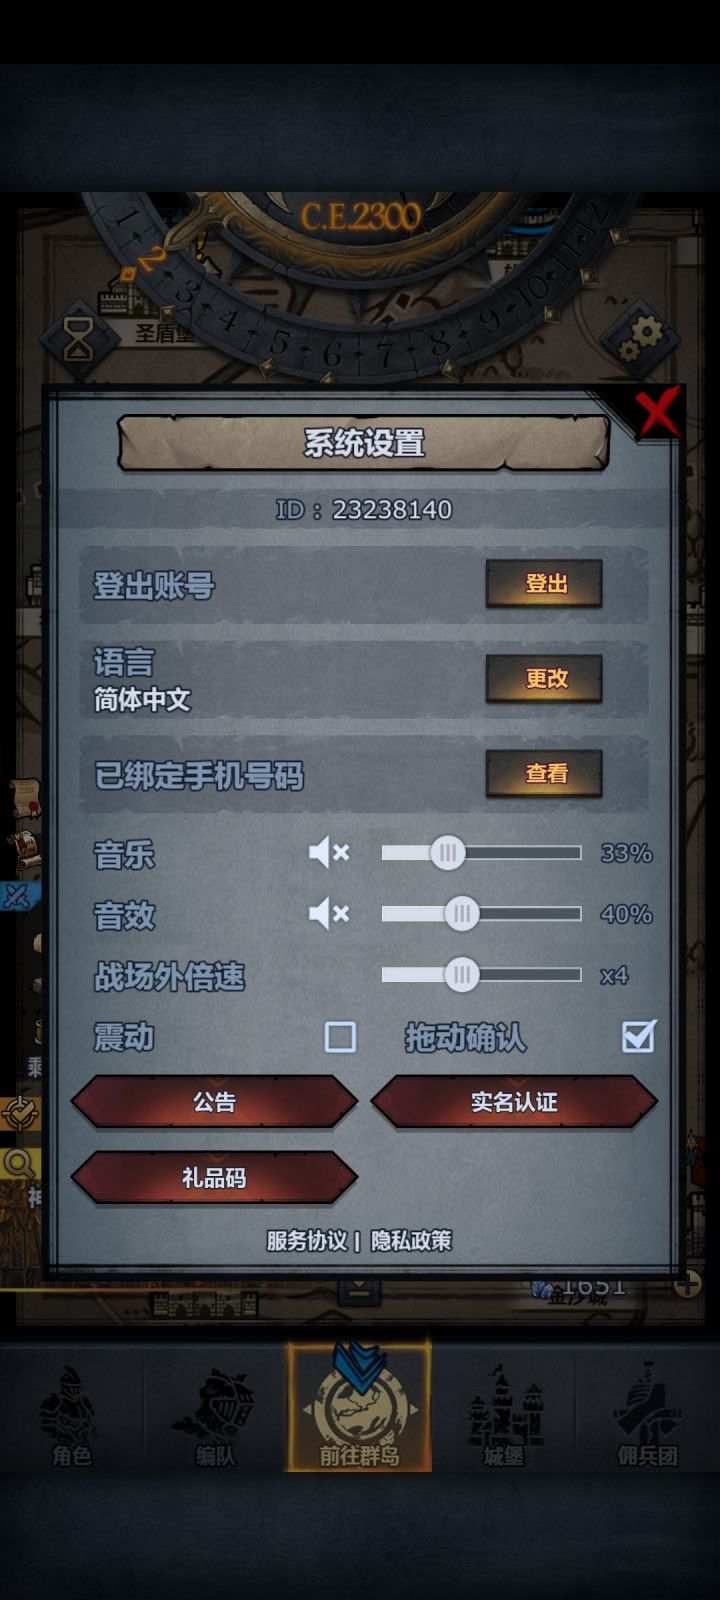
Task: Close the 系统设置 panel with red X
Action: pyautogui.click(x=658, y=412)
